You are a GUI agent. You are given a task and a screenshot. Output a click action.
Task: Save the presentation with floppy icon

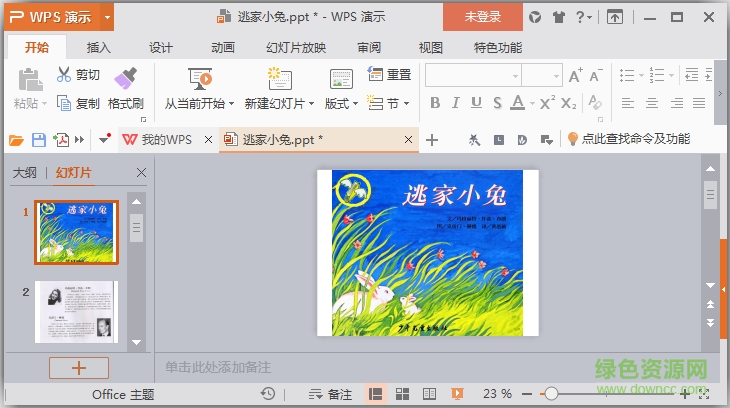click(39, 140)
